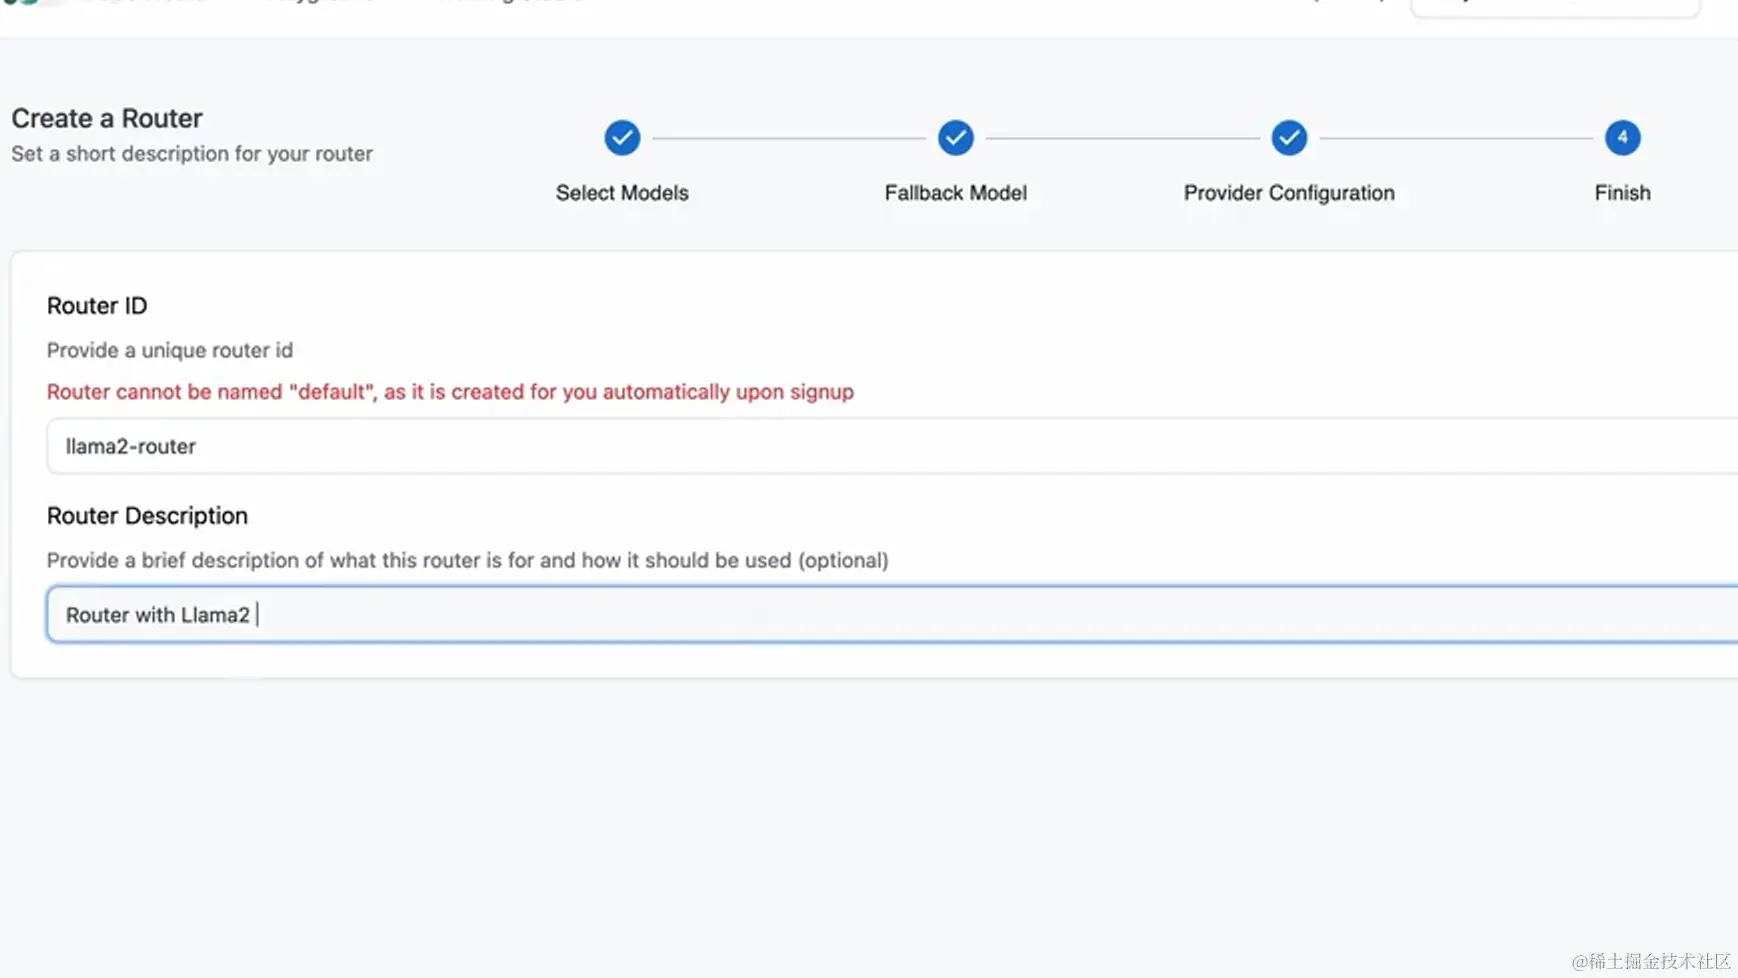Image resolution: width=1738 pixels, height=978 pixels.
Task: Click "Provide a unique router id" helper text
Action: tap(170, 350)
